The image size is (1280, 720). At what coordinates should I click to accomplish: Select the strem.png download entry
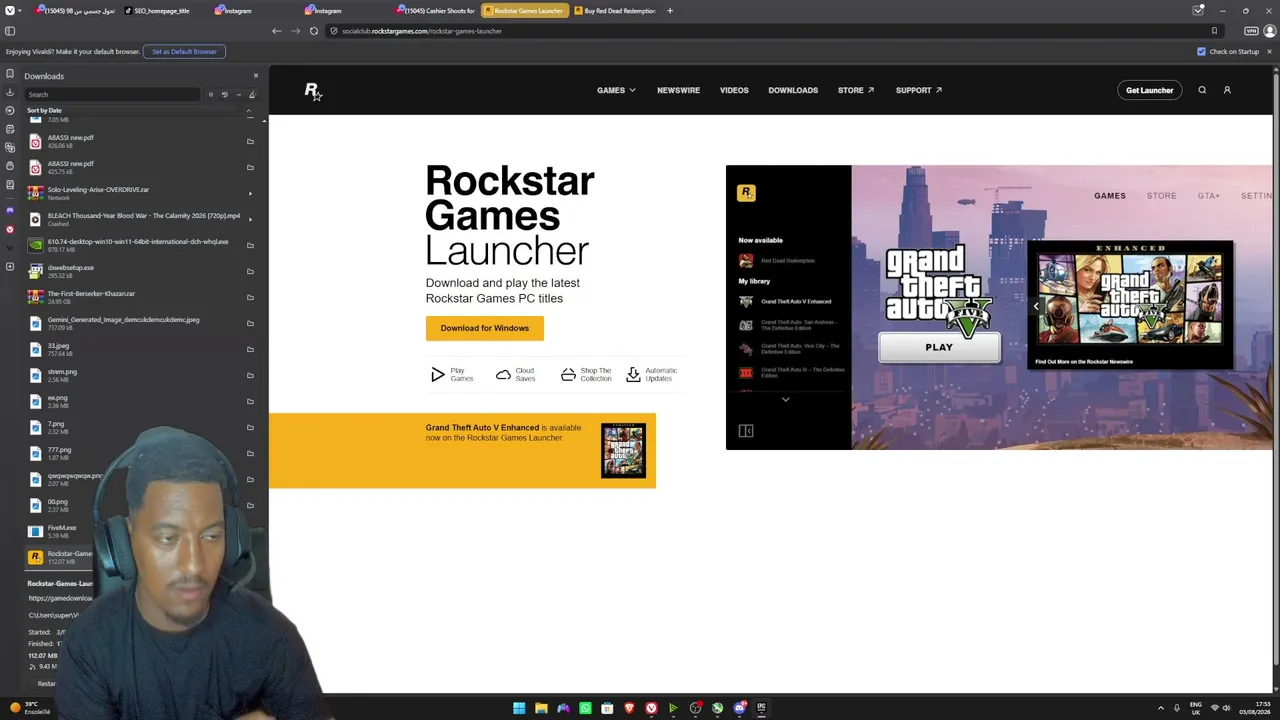point(140,375)
